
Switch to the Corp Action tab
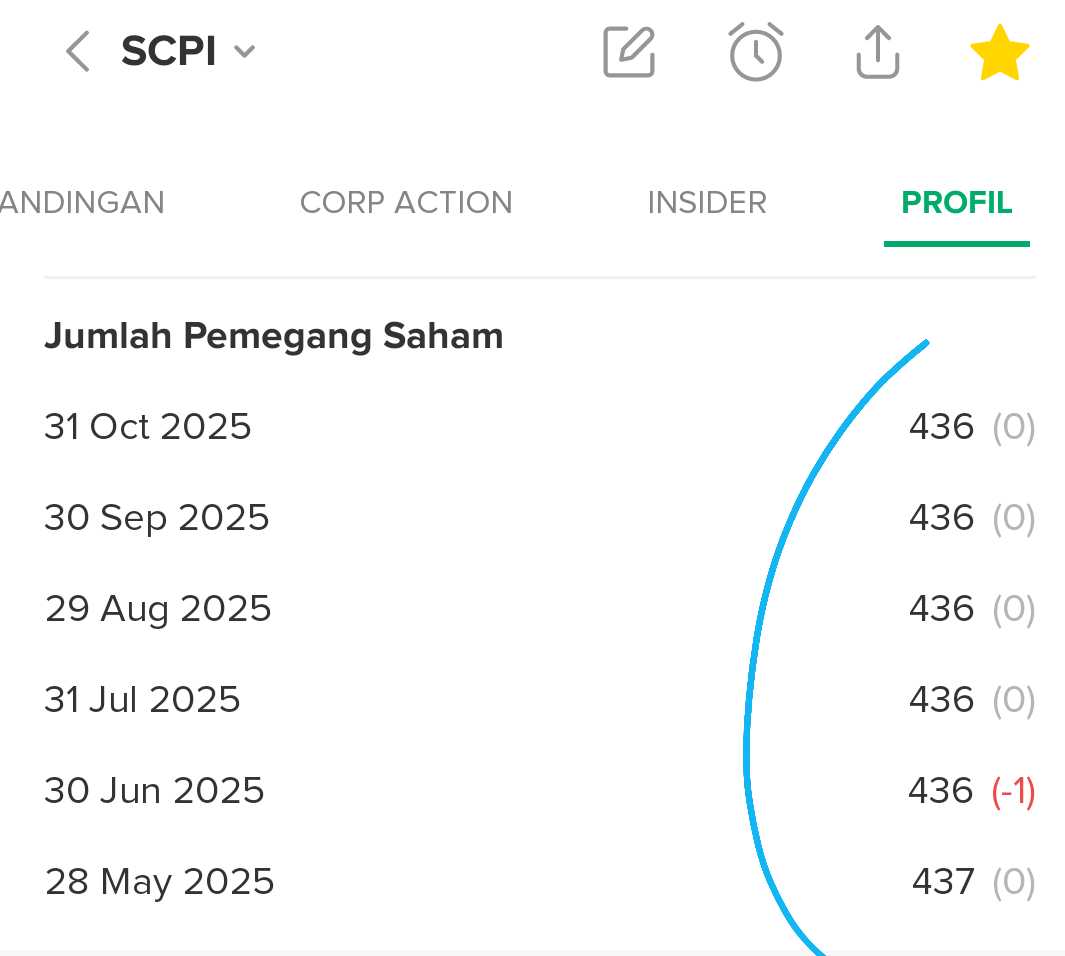[x=406, y=203]
